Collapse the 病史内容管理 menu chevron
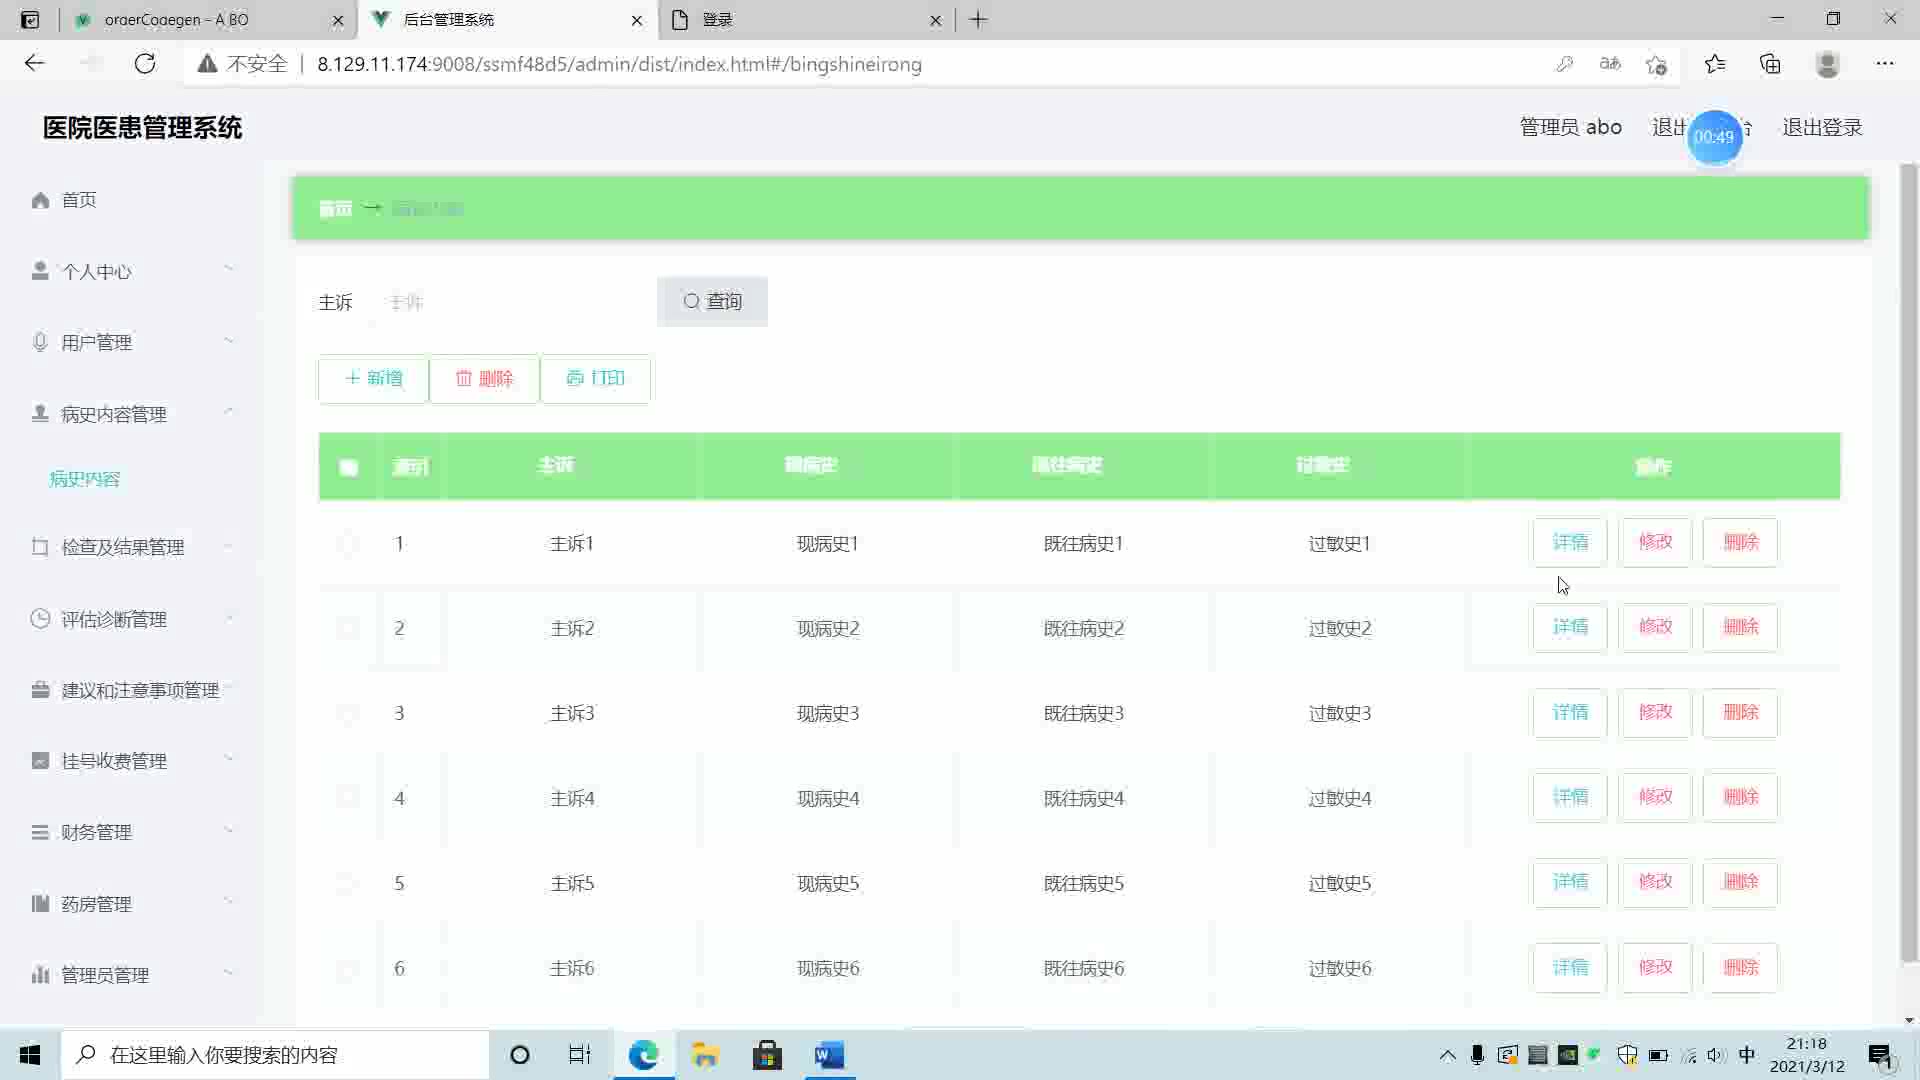The image size is (1920, 1080). [x=229, y=412]
